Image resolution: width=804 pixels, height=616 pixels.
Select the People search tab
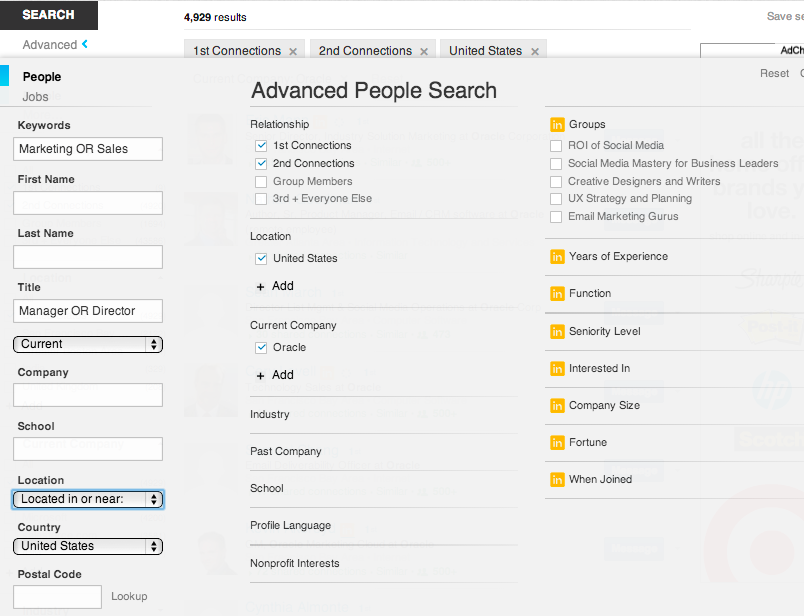coord(42,77)
